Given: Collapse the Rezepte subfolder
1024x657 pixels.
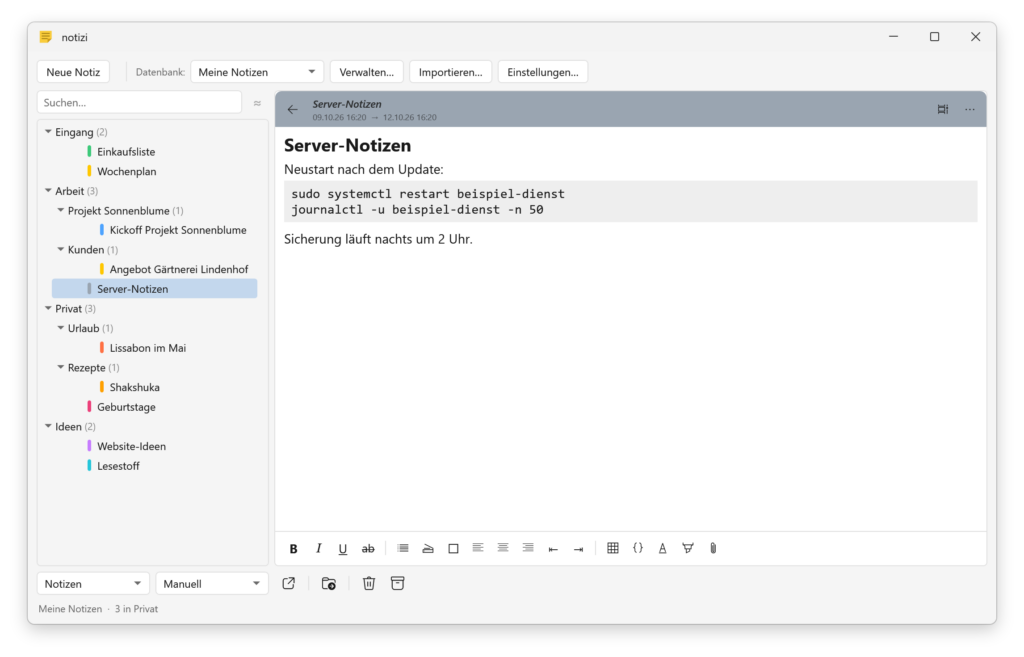Looking at the screenshot, I should pos(61,367).
